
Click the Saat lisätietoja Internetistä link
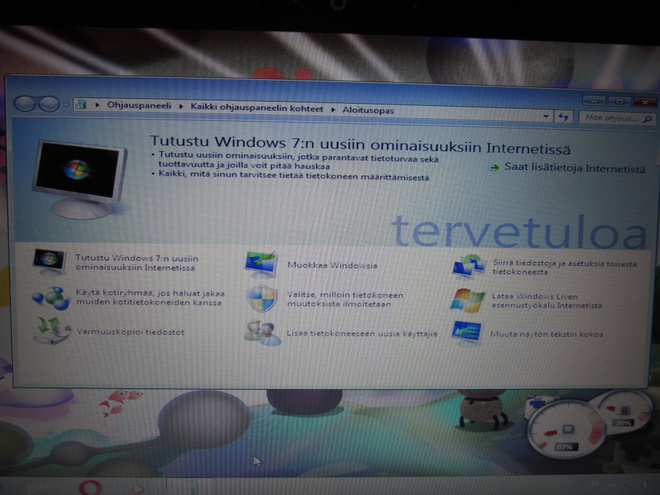pyautogui.click(x=574, y=168)
